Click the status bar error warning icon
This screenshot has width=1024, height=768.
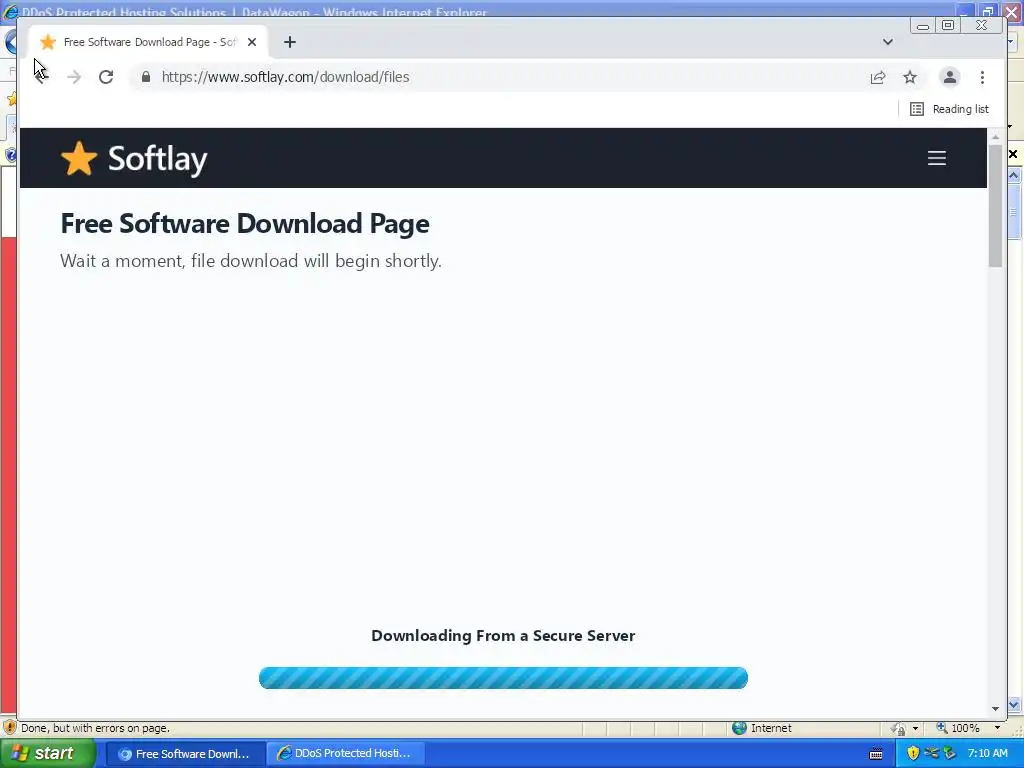click(x=9, y=728)
